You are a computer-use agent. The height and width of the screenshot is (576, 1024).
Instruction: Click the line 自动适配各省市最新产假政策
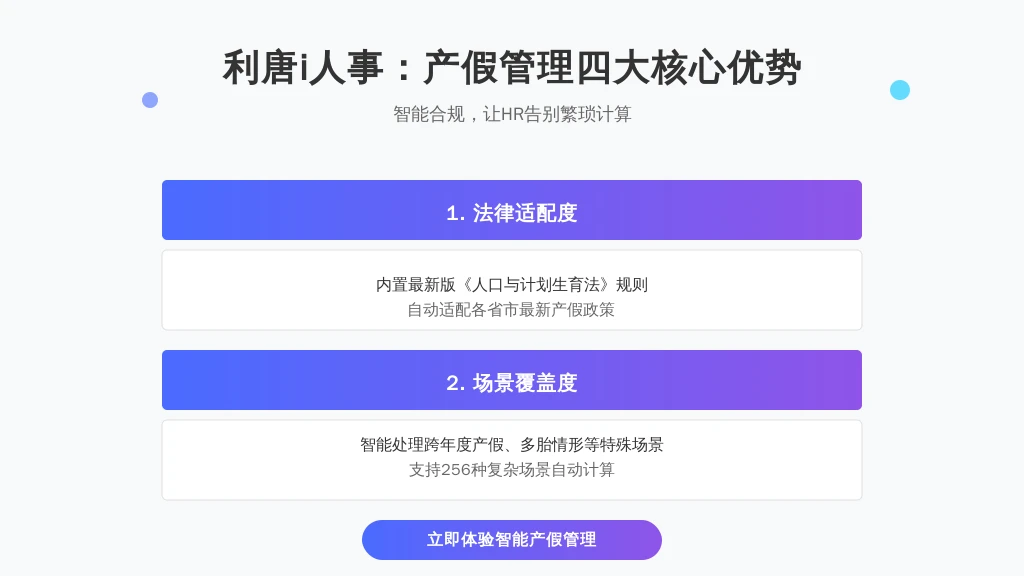(x=511, y=310)
